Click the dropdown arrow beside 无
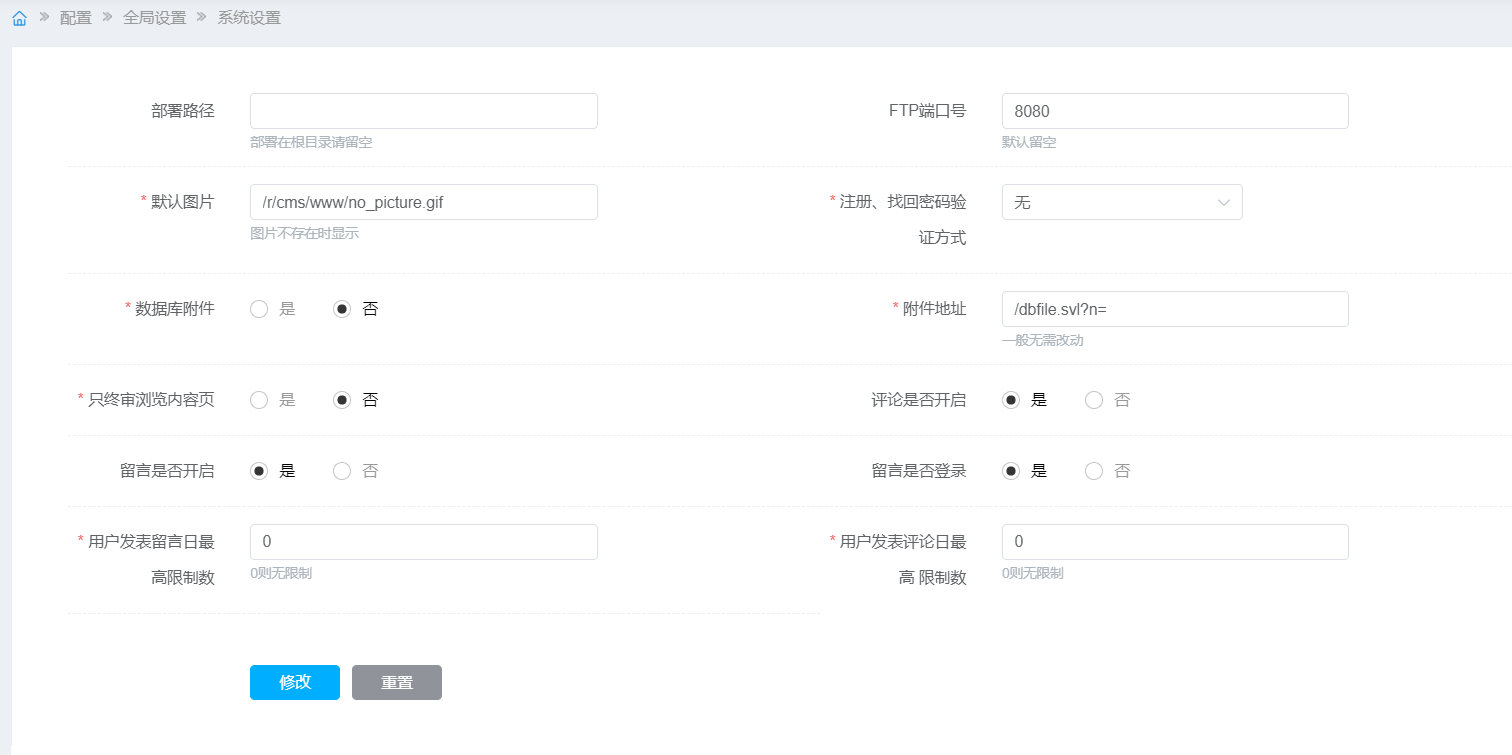The width and height of the screenshot is (1512, 755). coord(1224,202)
